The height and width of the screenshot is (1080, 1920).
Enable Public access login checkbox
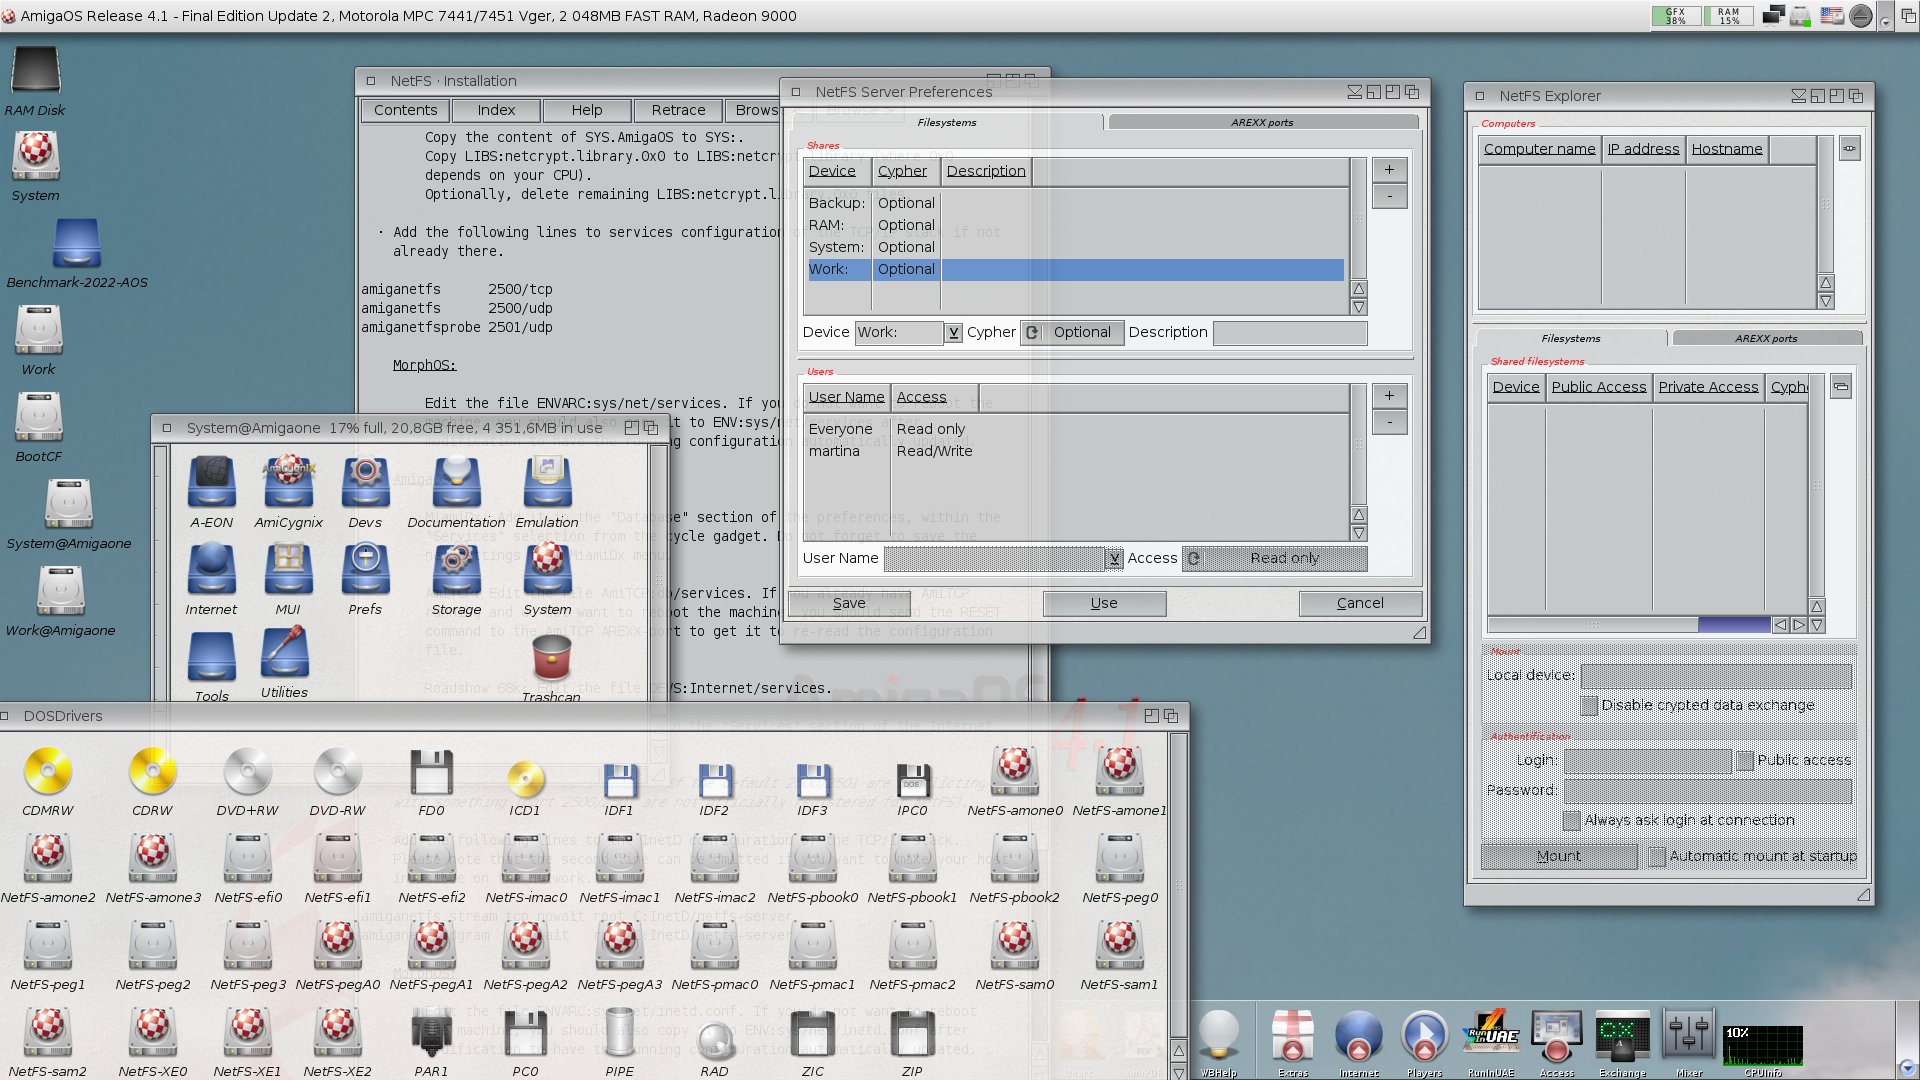coord(1743,758)
